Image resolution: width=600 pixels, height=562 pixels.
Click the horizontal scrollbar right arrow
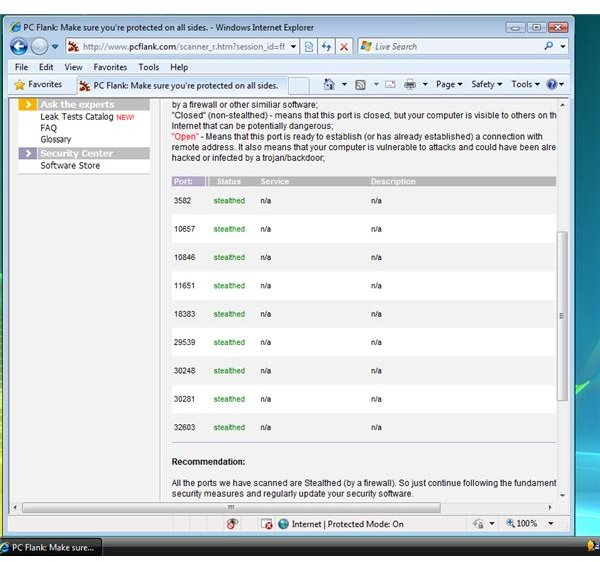pyautogui.click(x=550, y=508)
